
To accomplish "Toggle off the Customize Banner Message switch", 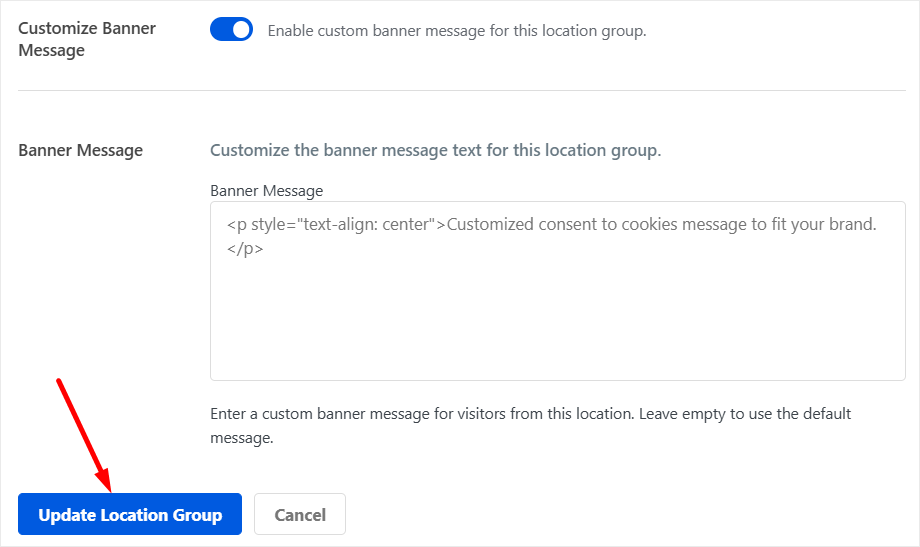I will click(231, 29).
